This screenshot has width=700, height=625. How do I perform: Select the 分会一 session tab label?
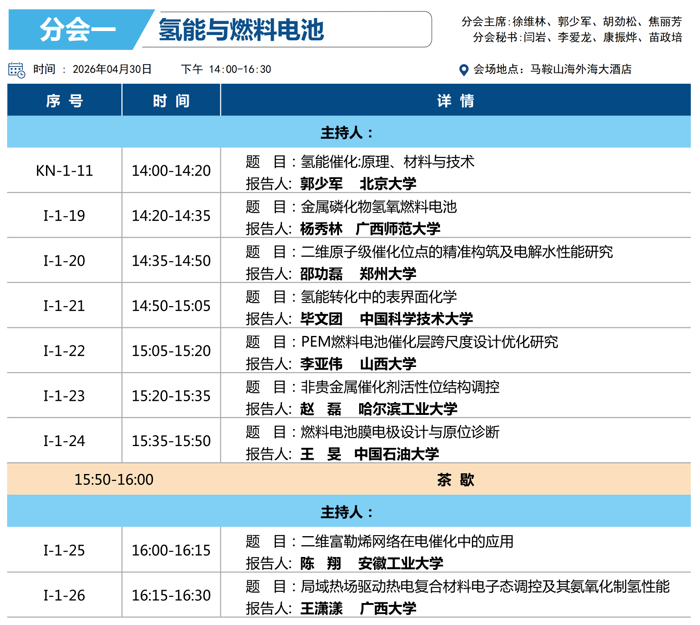pyautogui.click(x=77, y=30)
